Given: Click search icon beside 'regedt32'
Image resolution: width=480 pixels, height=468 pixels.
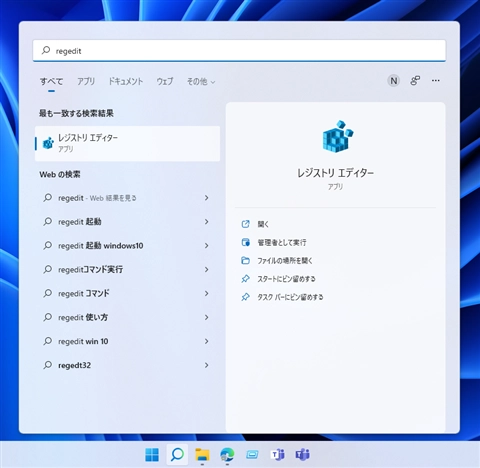Looking at the screenshot, I should pos(48,365).
